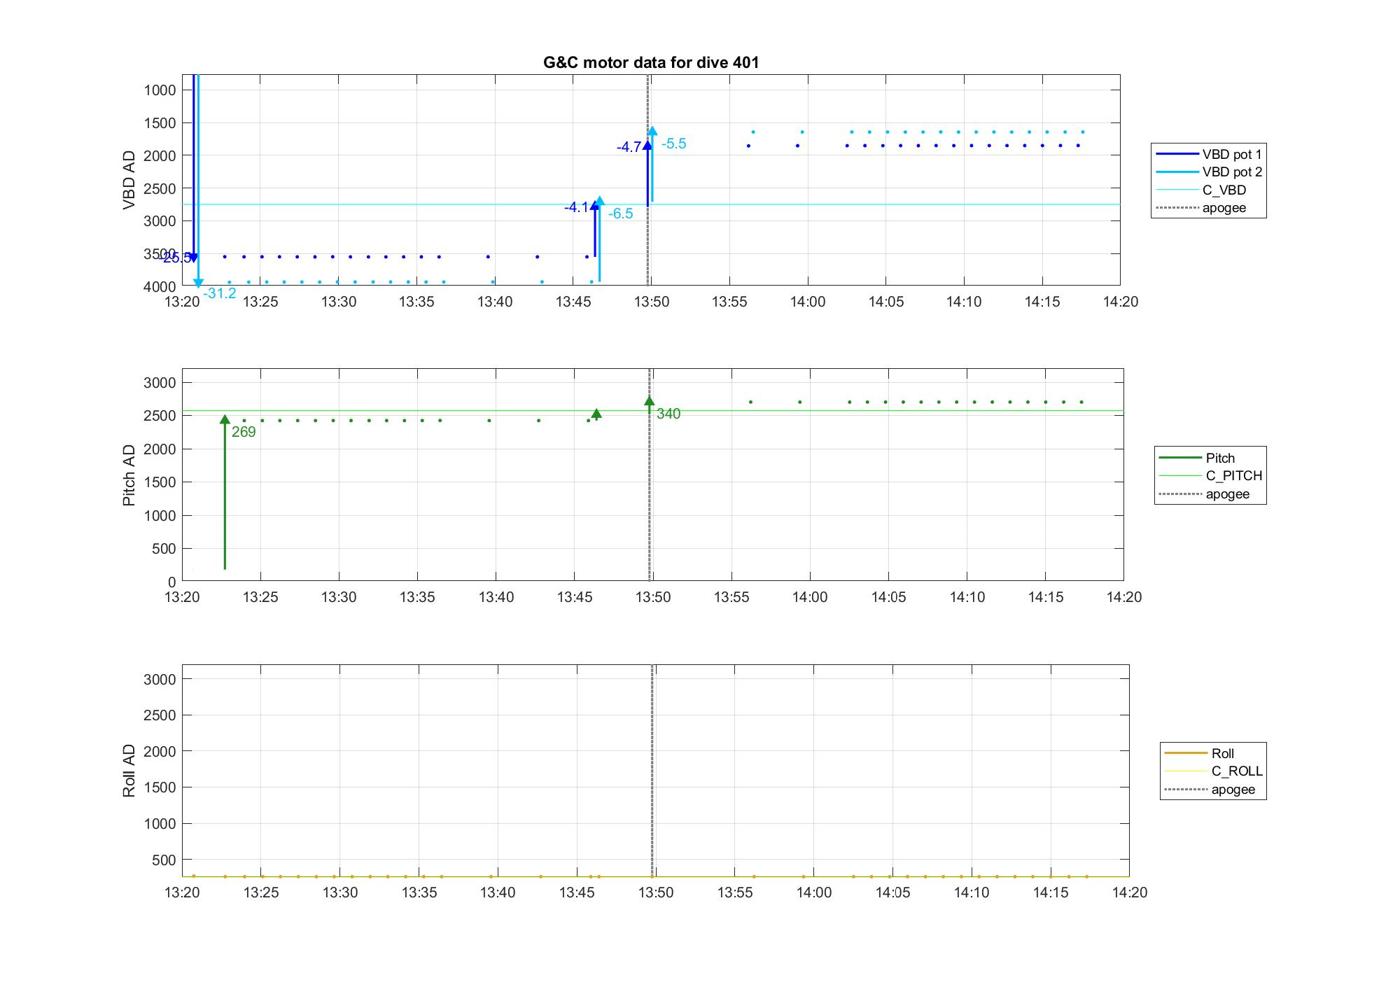Click the "Roll AD" y-axis label

tap(129, 770)
